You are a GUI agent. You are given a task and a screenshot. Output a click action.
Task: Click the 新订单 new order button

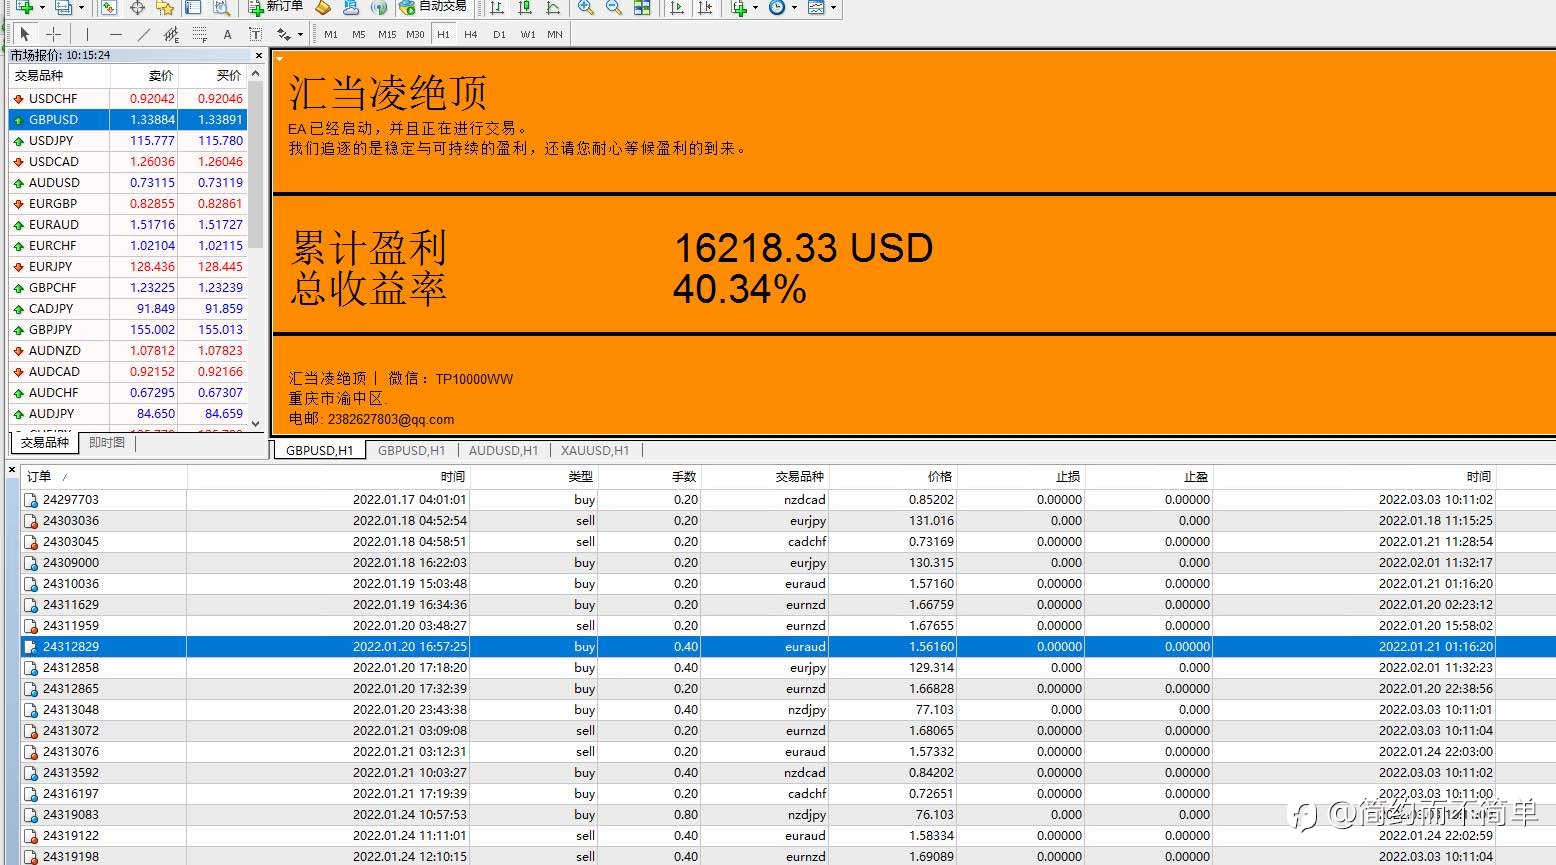tap(276, 8)
